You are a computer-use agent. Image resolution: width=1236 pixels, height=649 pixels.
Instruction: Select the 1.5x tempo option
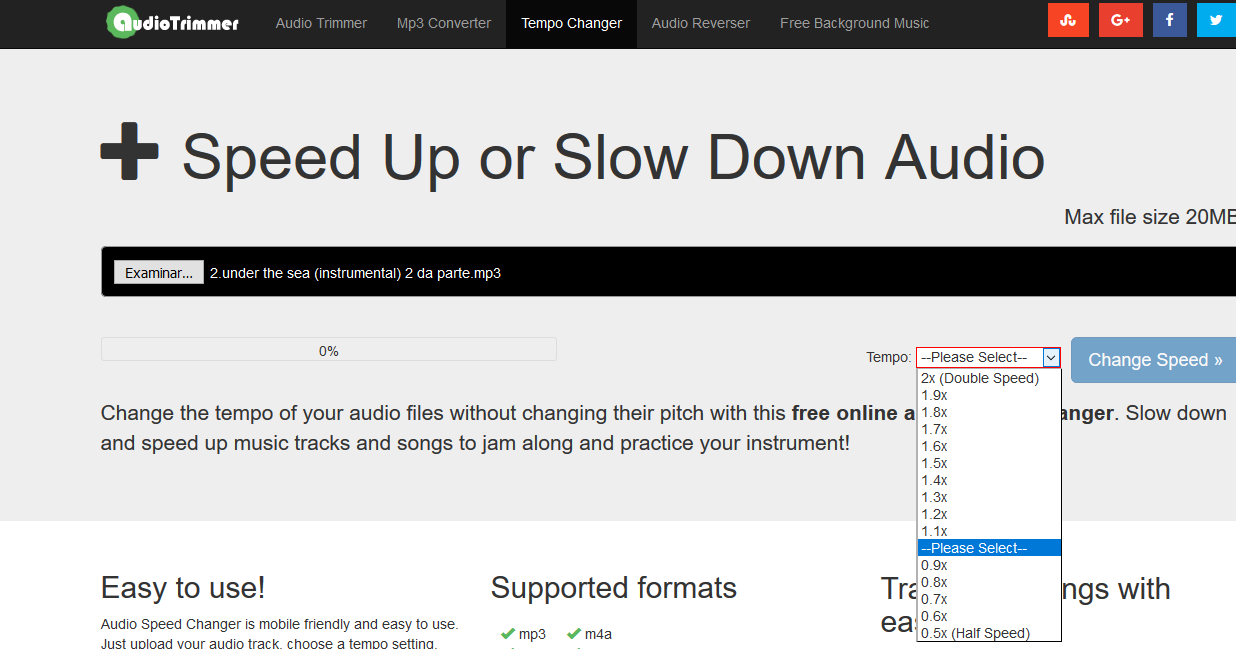[x=935, y=463]
